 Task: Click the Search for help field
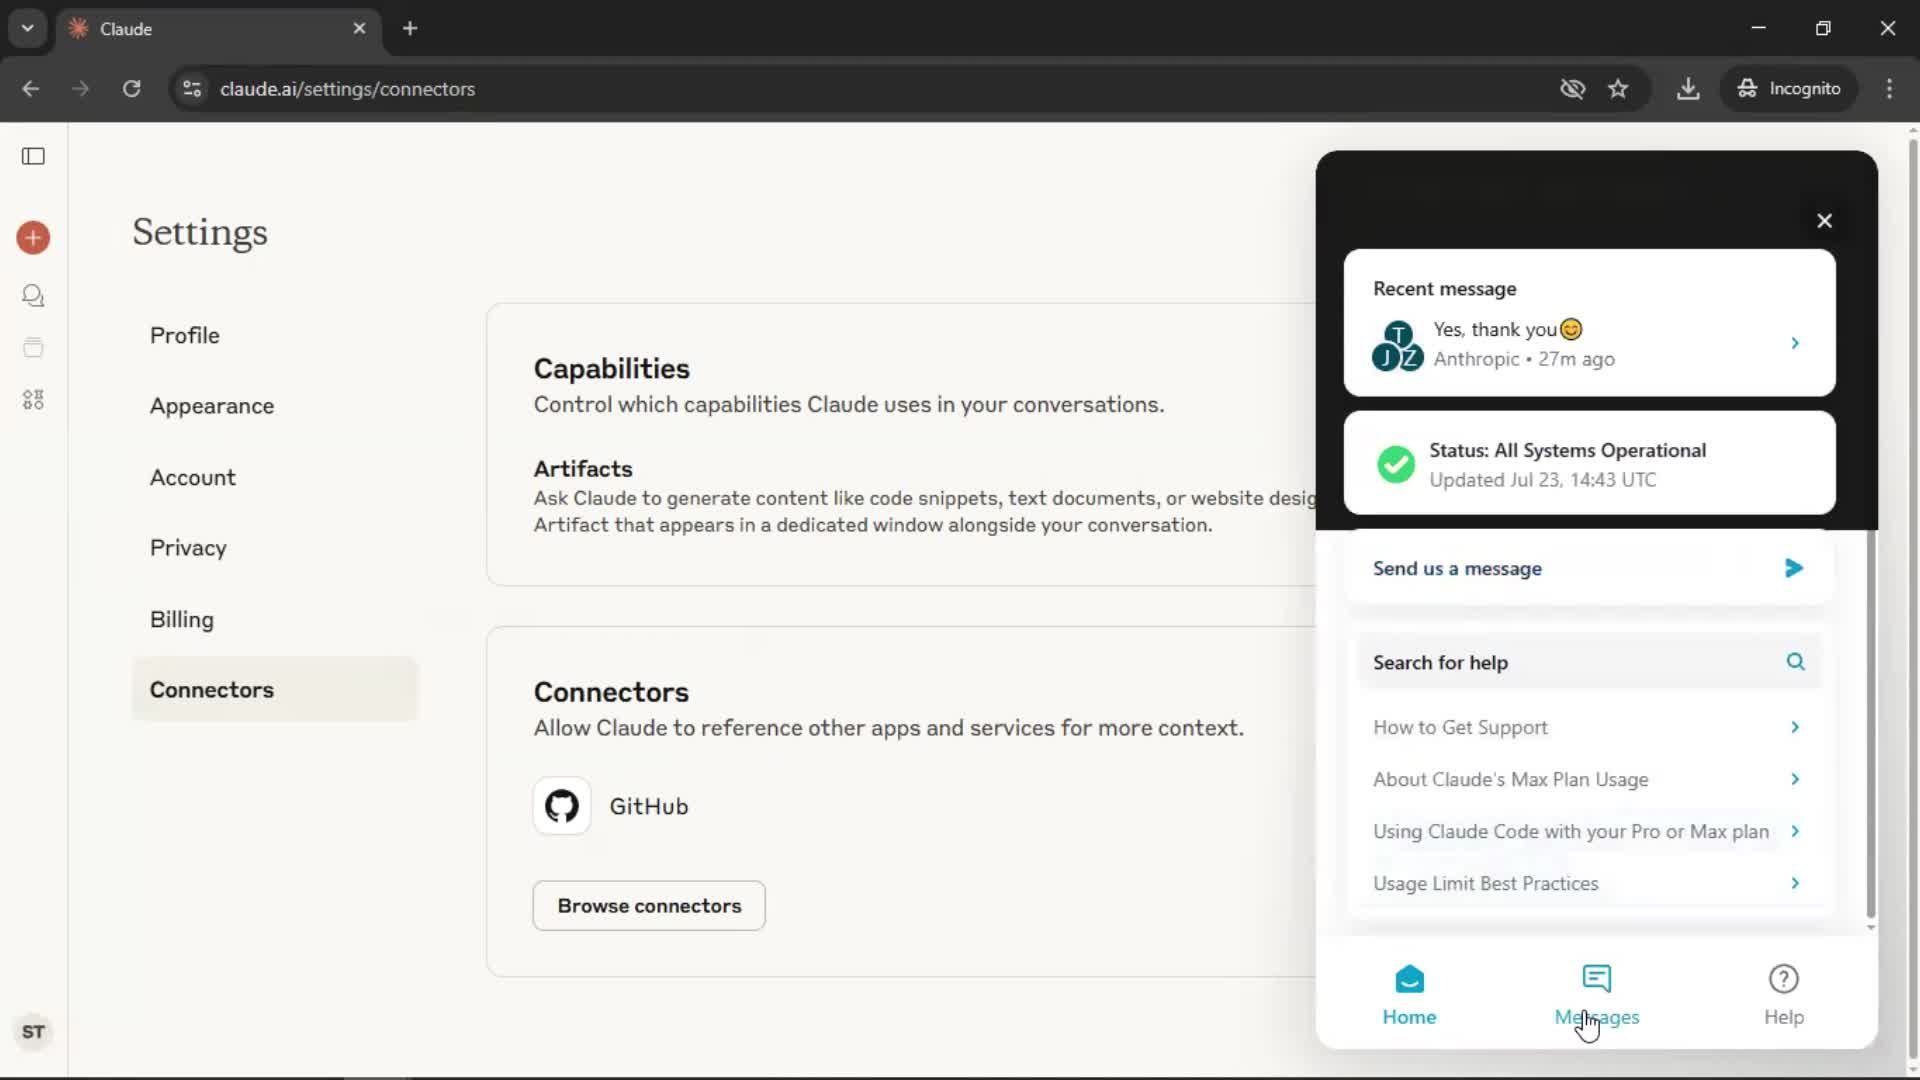pos(1589,662)
